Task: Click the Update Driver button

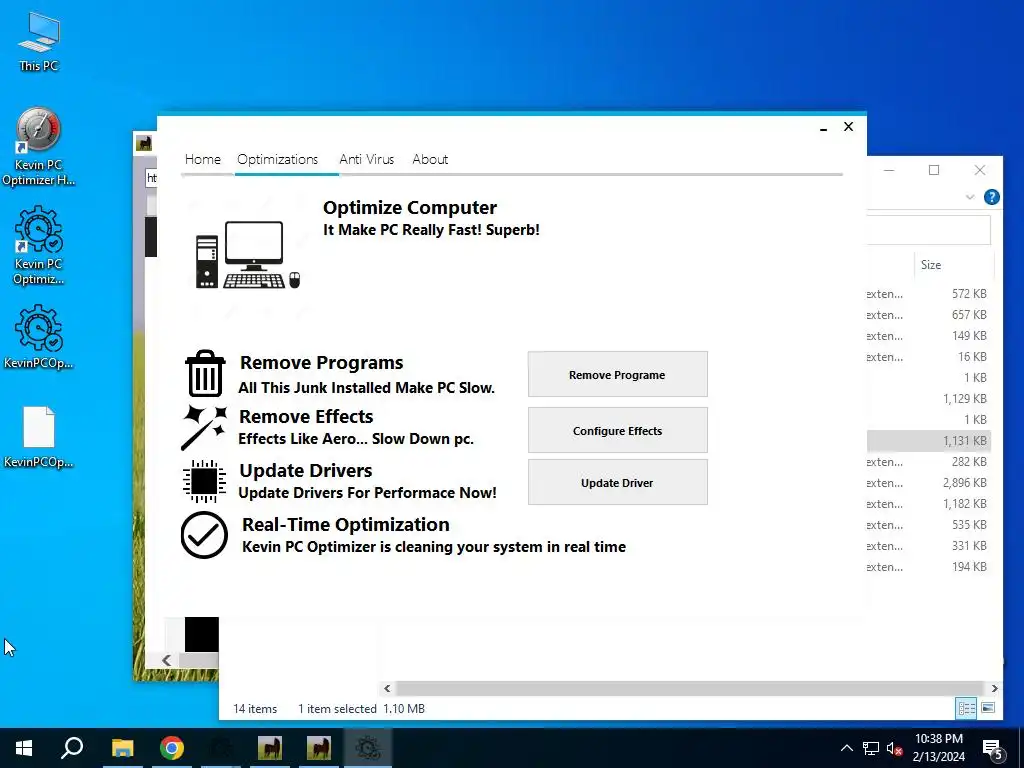Action: click(617, 482)
